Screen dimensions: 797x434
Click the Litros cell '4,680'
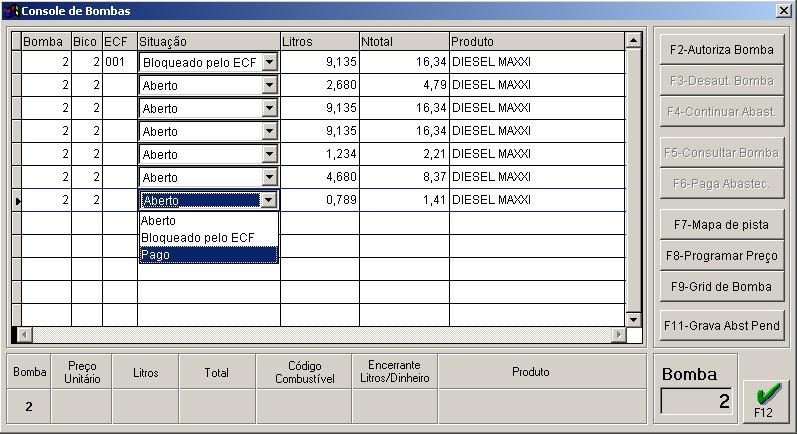(320, 177)
